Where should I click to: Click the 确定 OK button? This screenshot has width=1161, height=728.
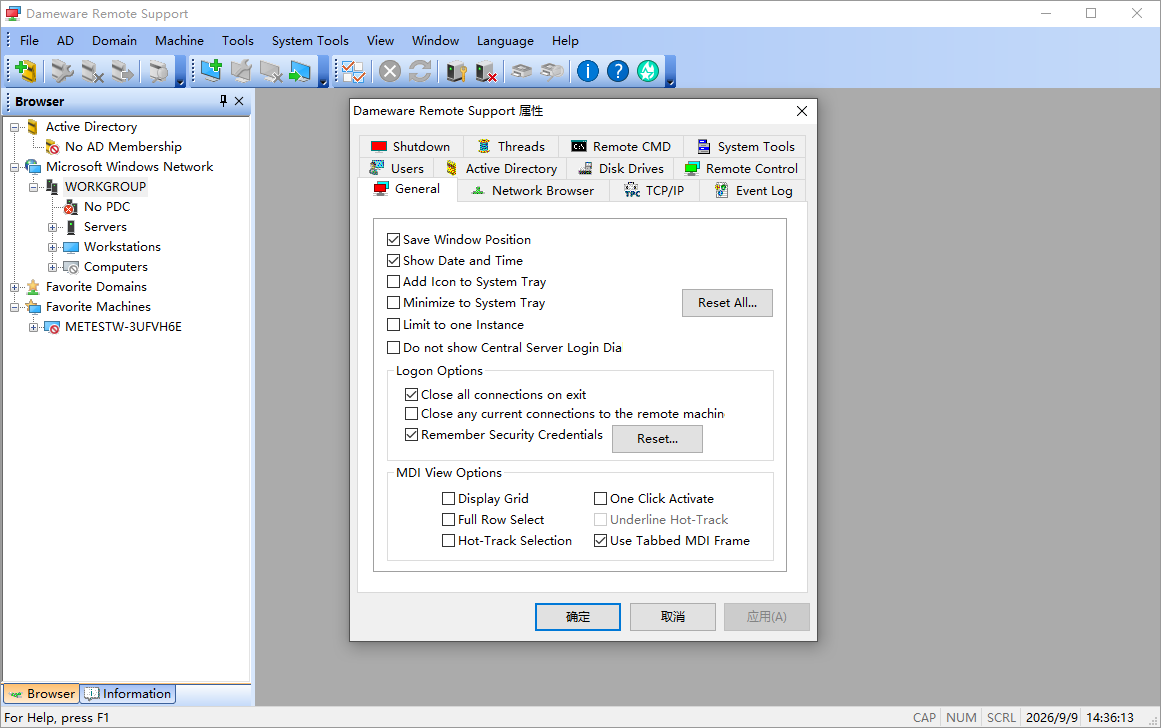[x=578, y=617]
